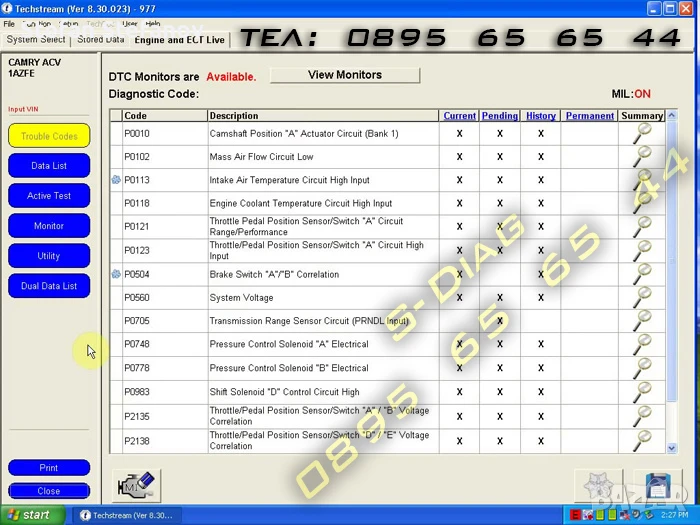The width and height of the screenshot is (700, 525).
Task: Open the Data List panel
Action: tap(49, 166)
